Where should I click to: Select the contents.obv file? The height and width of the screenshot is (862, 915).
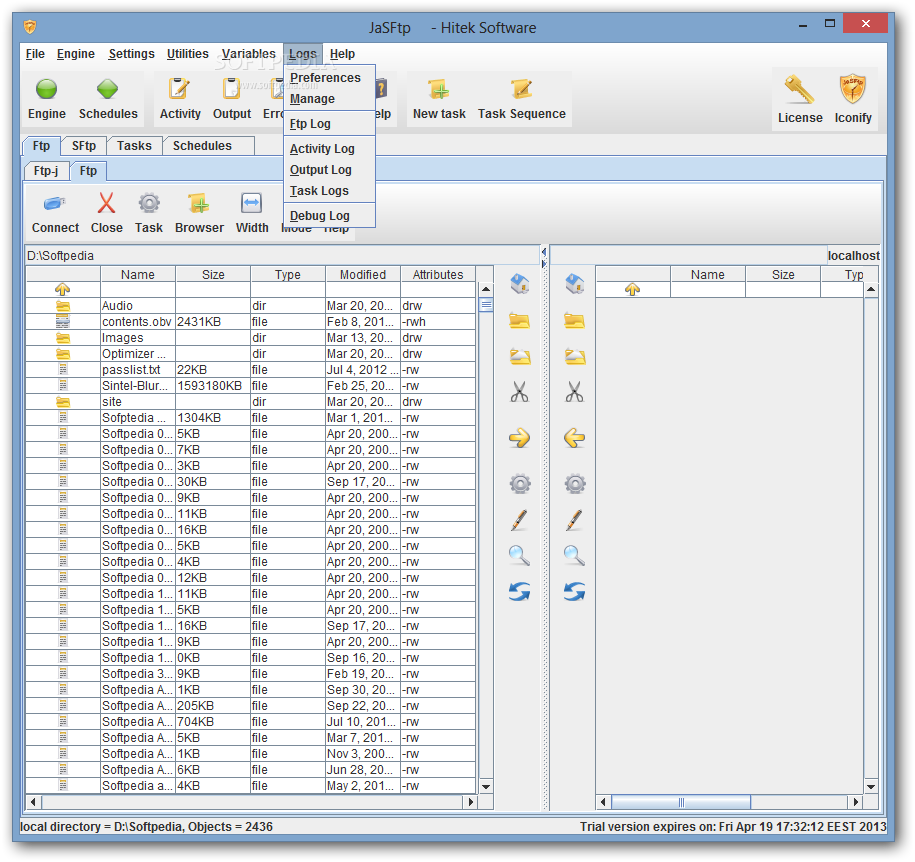pyautogui.click(x=251, y=322)
